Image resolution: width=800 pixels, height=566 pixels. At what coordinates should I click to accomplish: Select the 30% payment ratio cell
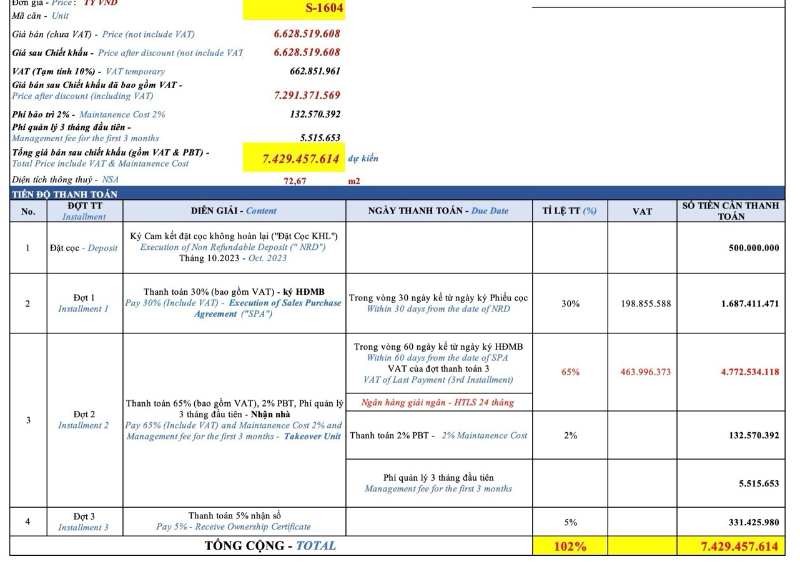[570, 304]
